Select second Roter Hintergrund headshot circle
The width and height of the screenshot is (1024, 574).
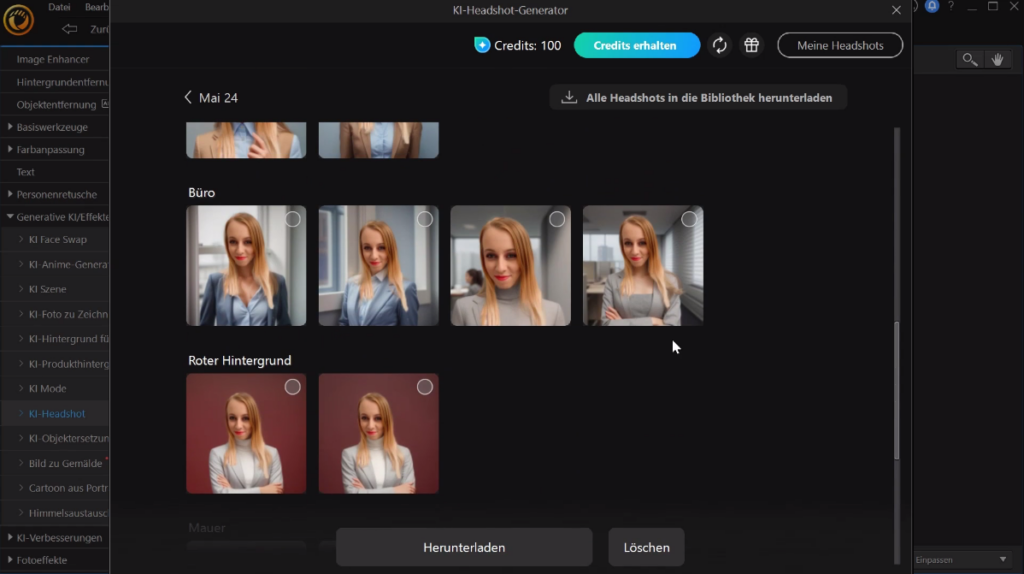click(x=425, y=387)
